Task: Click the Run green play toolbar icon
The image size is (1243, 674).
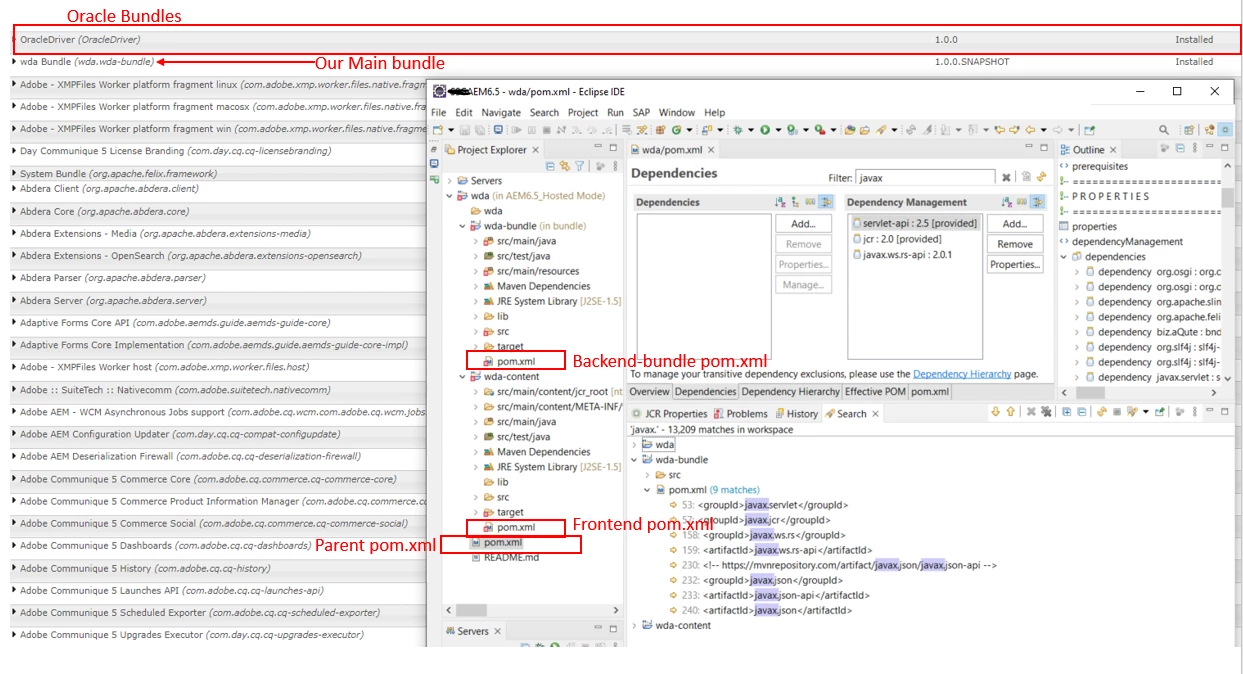Action: point(765,130)
